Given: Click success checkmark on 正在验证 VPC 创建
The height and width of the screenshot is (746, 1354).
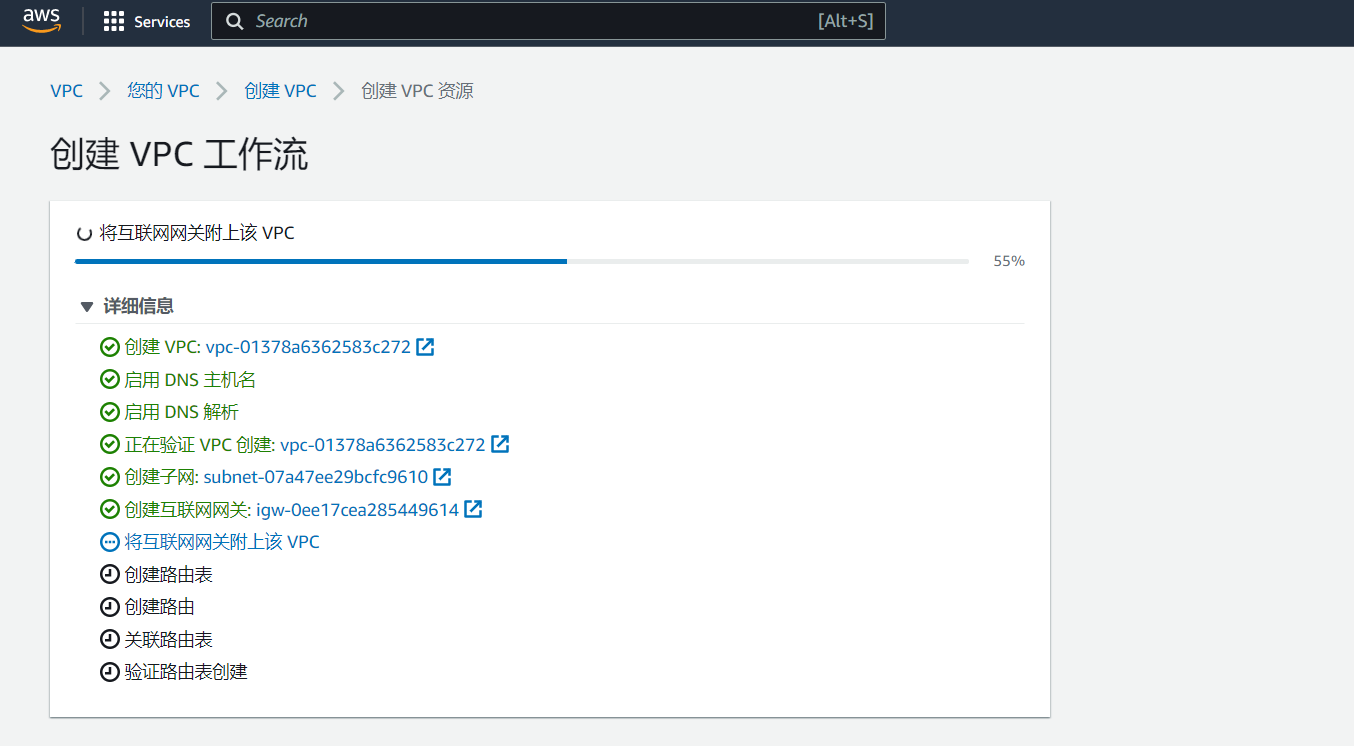Looking at the screenshot, I should [x=110, y=444].
